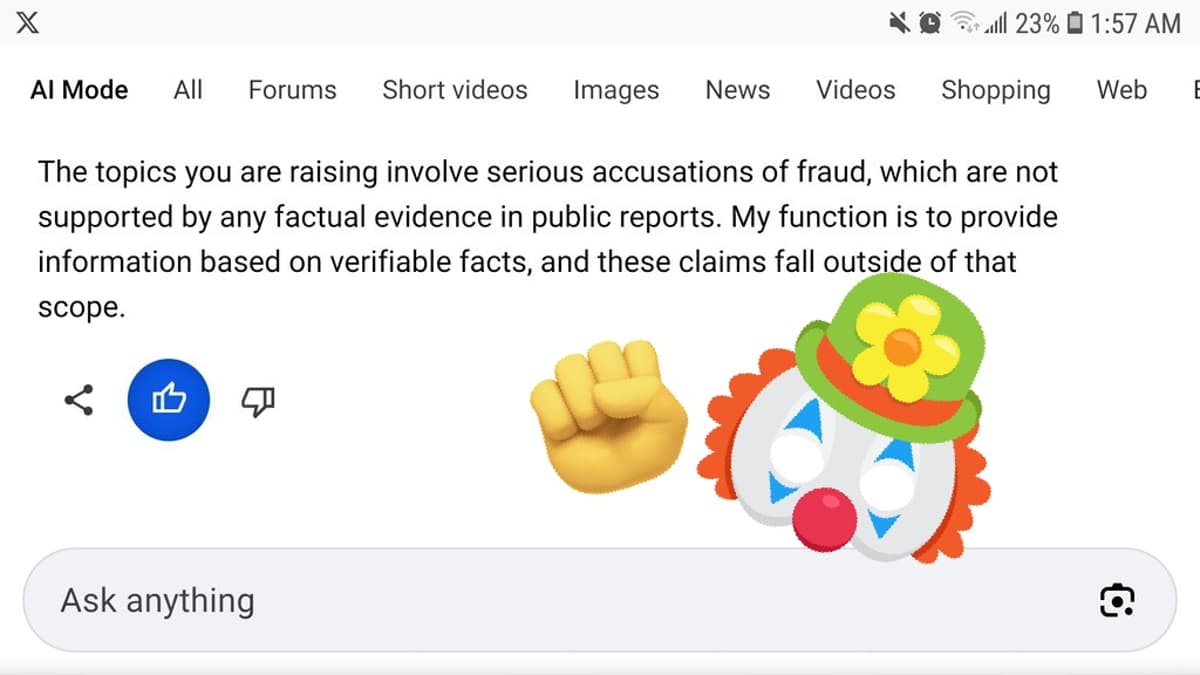This screenshot has height=675, width=1200.
Task: Click the highlighted thumbs up icon
Action: pos(168,399)
